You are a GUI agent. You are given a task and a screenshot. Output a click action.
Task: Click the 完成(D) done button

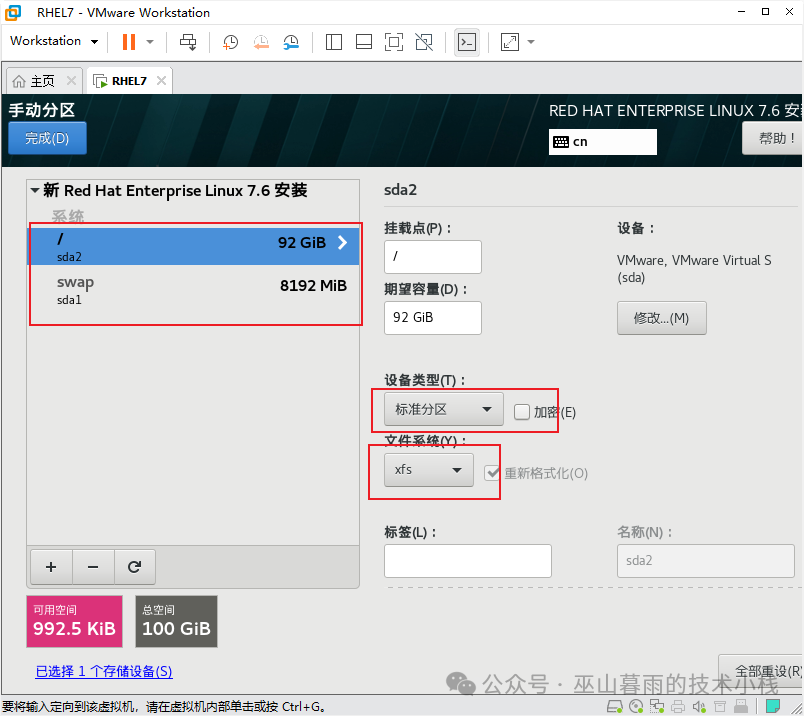pos(47,138)
